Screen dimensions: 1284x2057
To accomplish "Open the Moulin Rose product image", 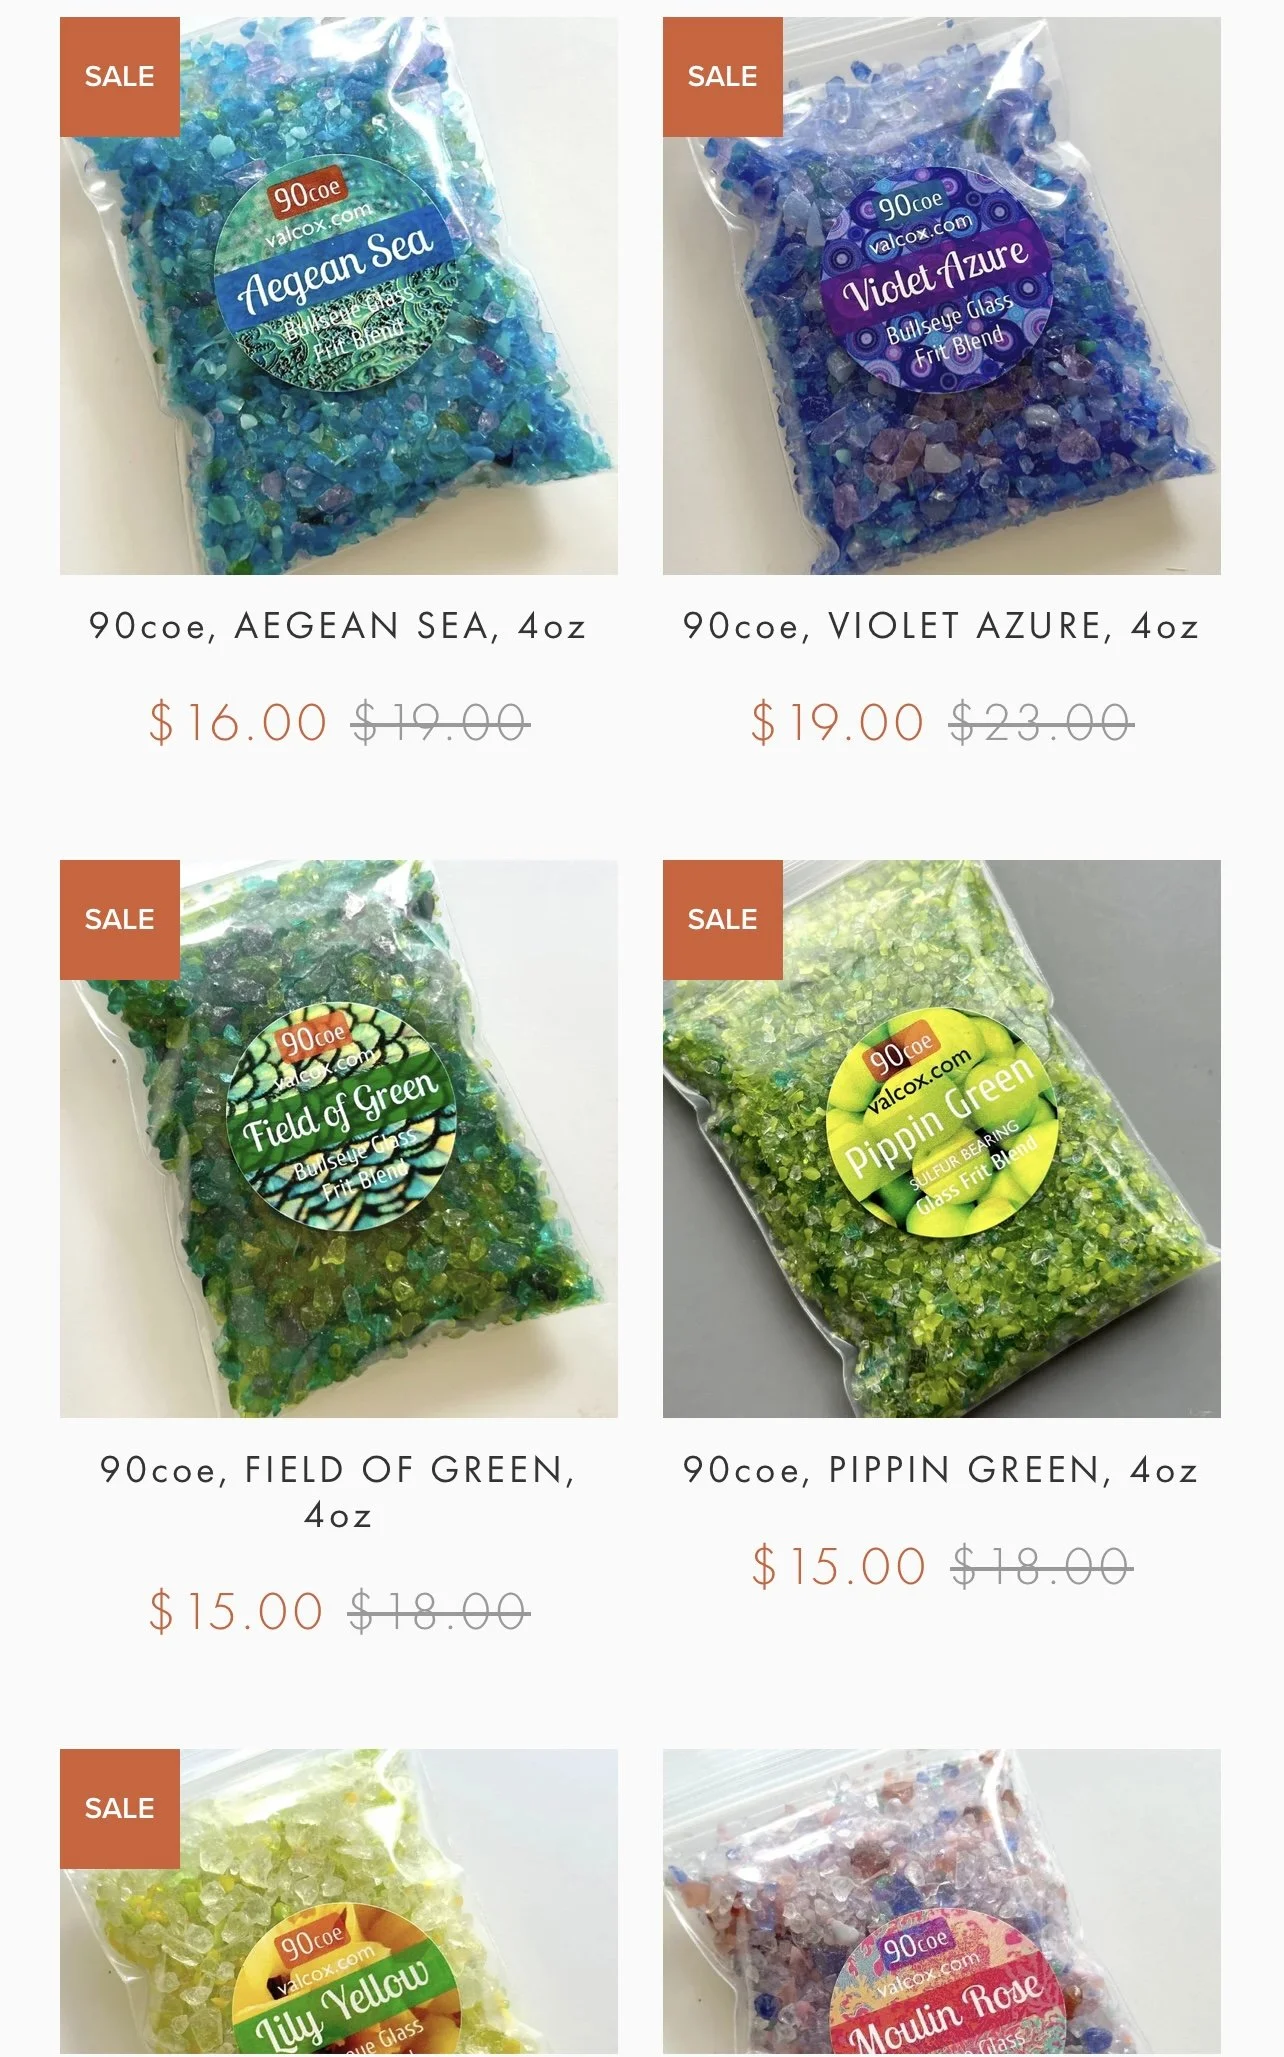I will click(x=942, y=1902).
